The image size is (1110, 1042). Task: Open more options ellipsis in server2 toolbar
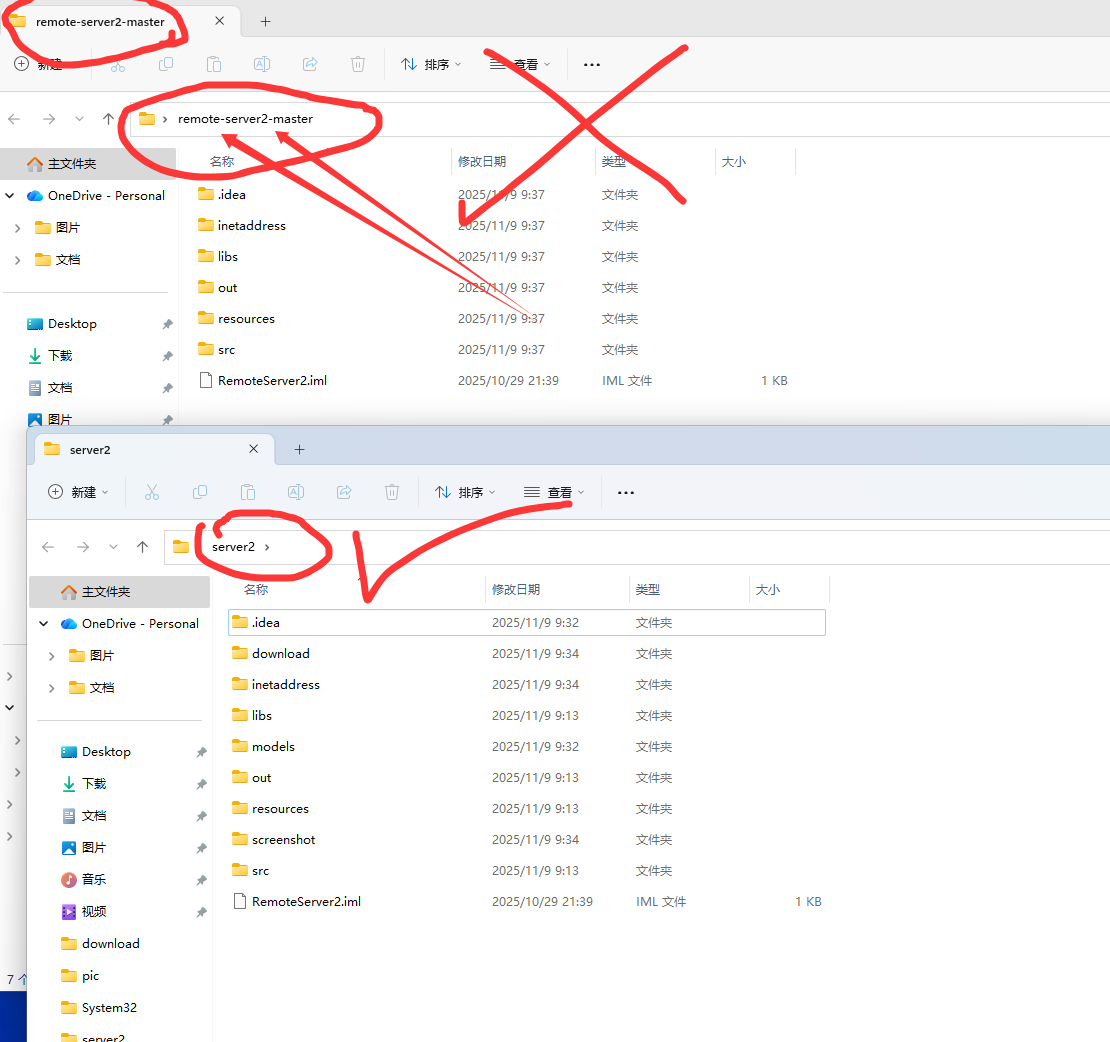[x=626, y=493]
